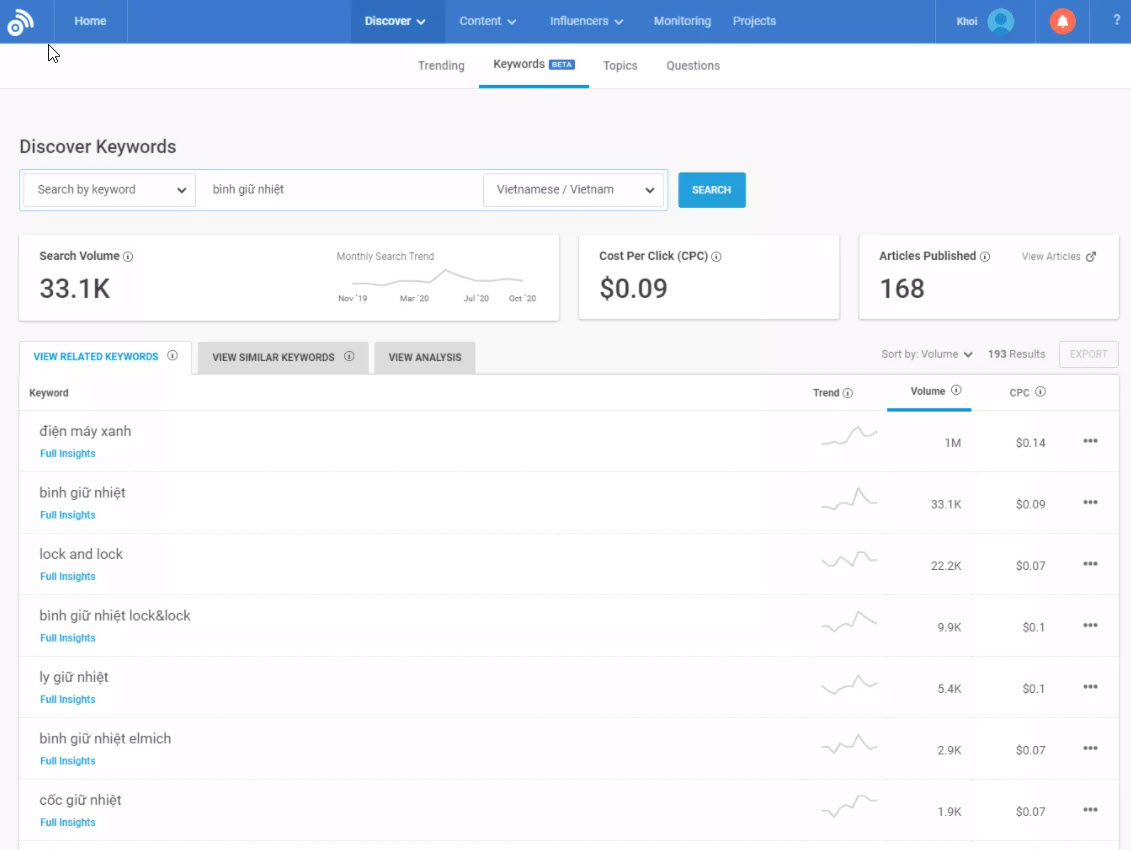Switch to the VIEW ANALYSIS tab

coord(424,357)
